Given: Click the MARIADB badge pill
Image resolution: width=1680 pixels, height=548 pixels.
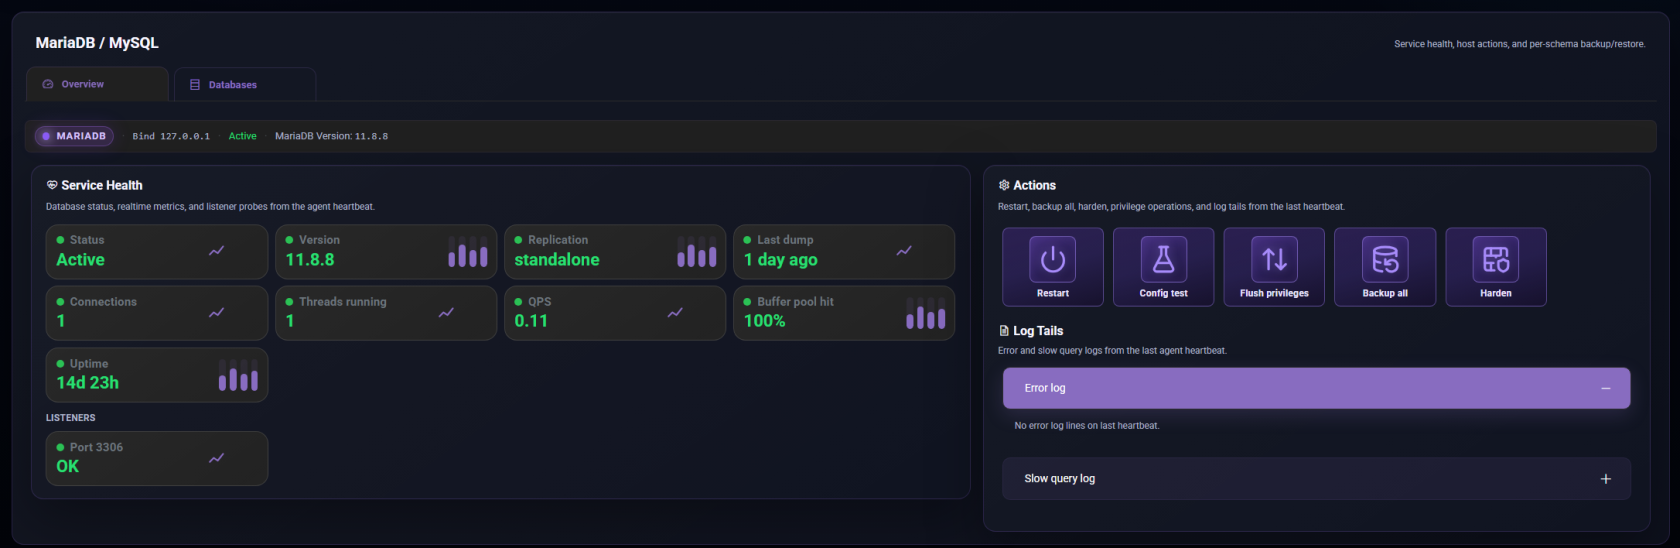Looking at the screenshot, I should [x=74, y=136].
